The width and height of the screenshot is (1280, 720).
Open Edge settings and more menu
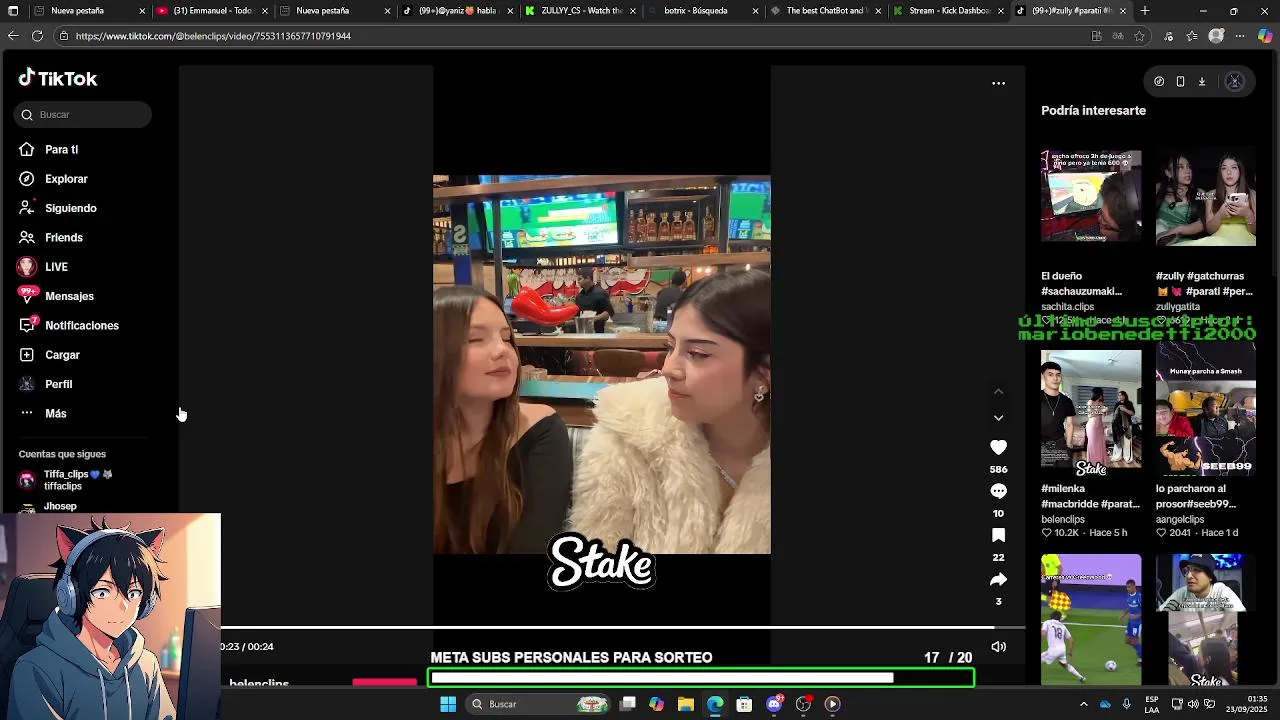tap(1240, 36)
